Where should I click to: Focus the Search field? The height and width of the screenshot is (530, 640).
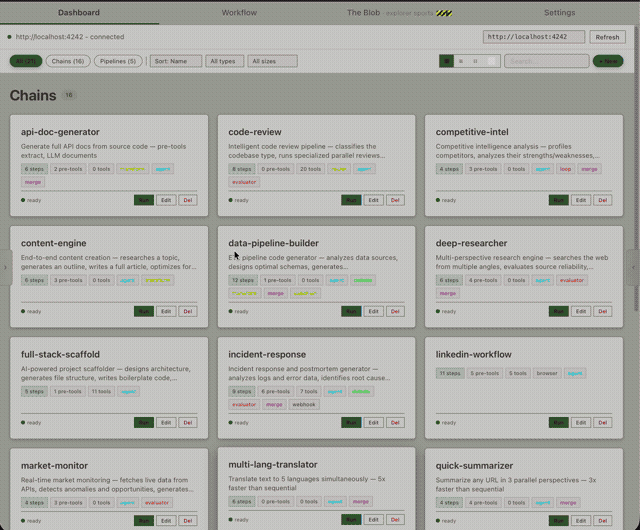547,61
